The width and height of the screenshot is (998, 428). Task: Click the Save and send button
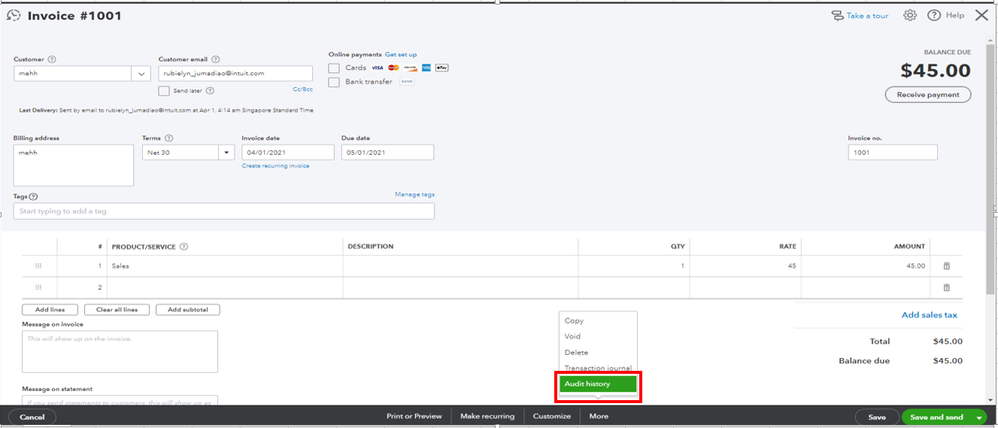point(936,417)
